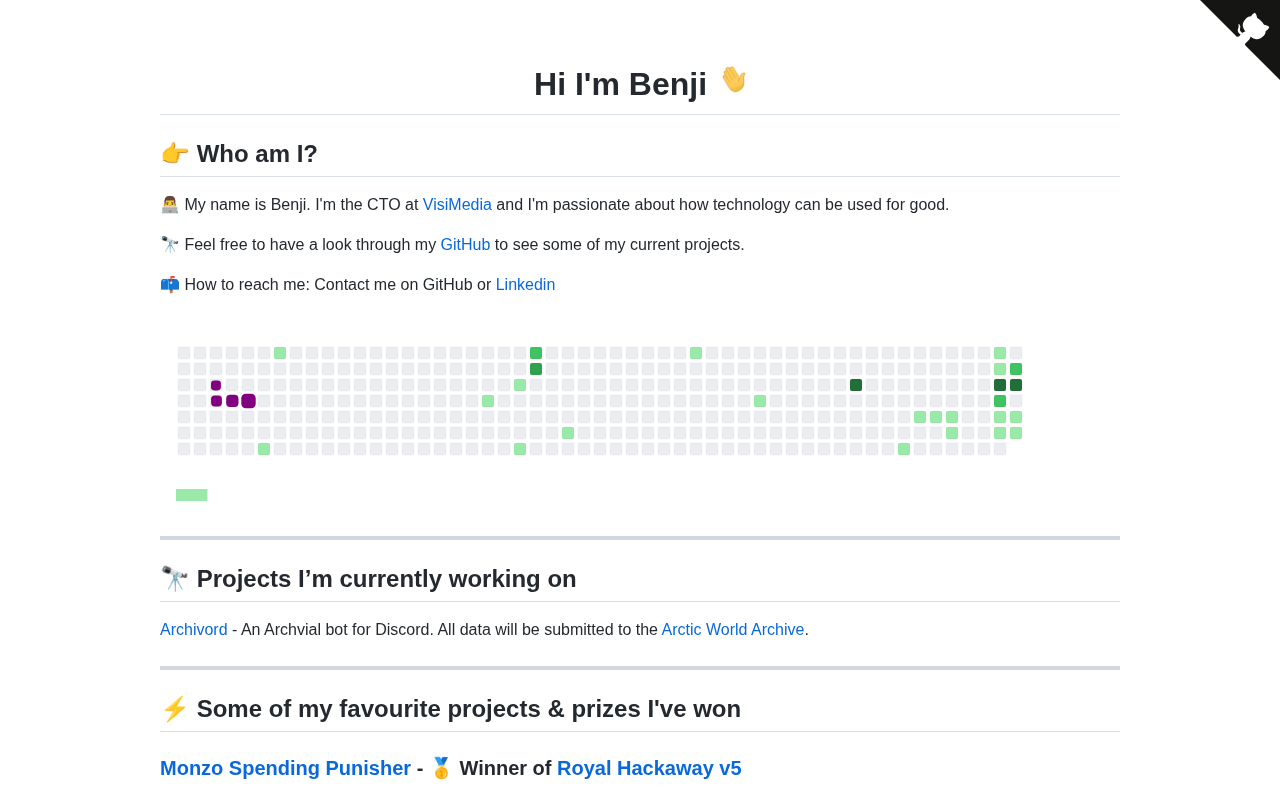This screenshot has height=800, width=1280.
Task: Open the GitHub corner octocat icon
Action: (x=1253, y=27)
